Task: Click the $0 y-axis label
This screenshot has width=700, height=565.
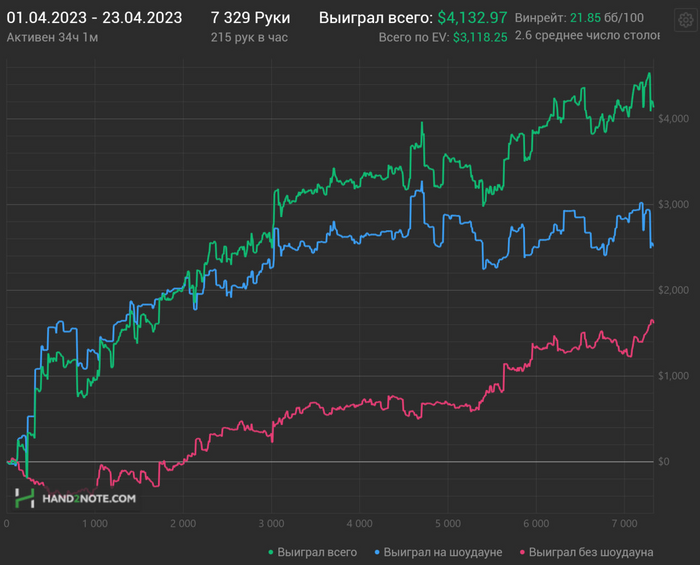Action: (x=664, y=461)
